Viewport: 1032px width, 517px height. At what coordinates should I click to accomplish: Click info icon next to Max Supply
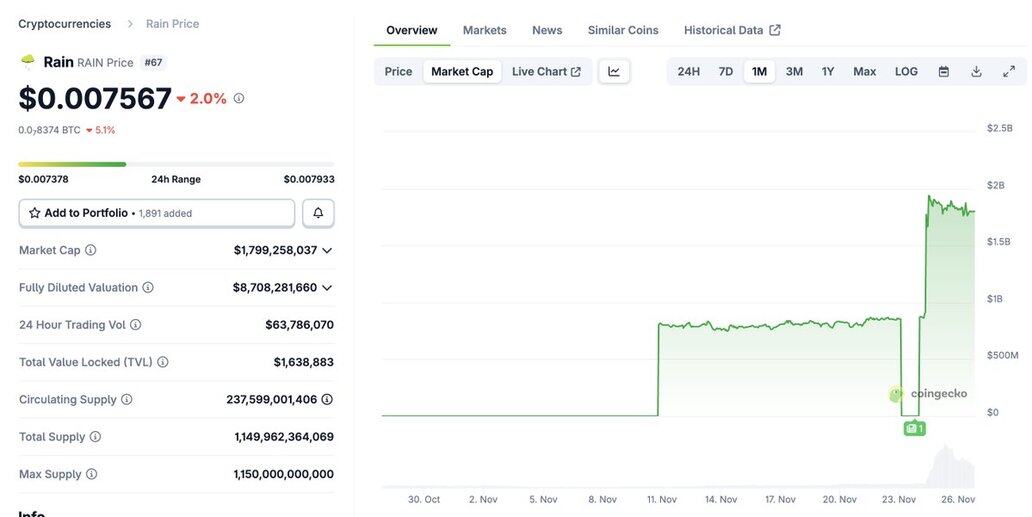pos(92,474)
